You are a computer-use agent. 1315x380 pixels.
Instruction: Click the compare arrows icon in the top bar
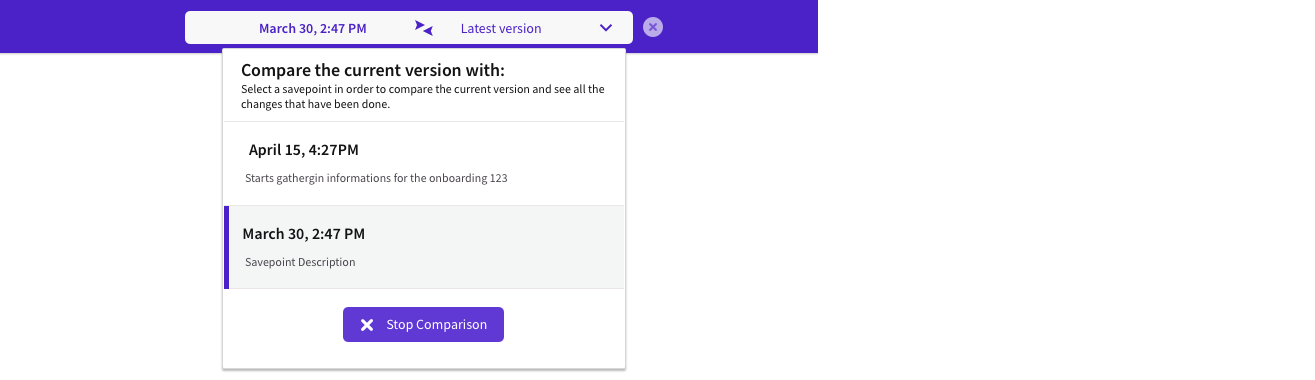(424, 28)
